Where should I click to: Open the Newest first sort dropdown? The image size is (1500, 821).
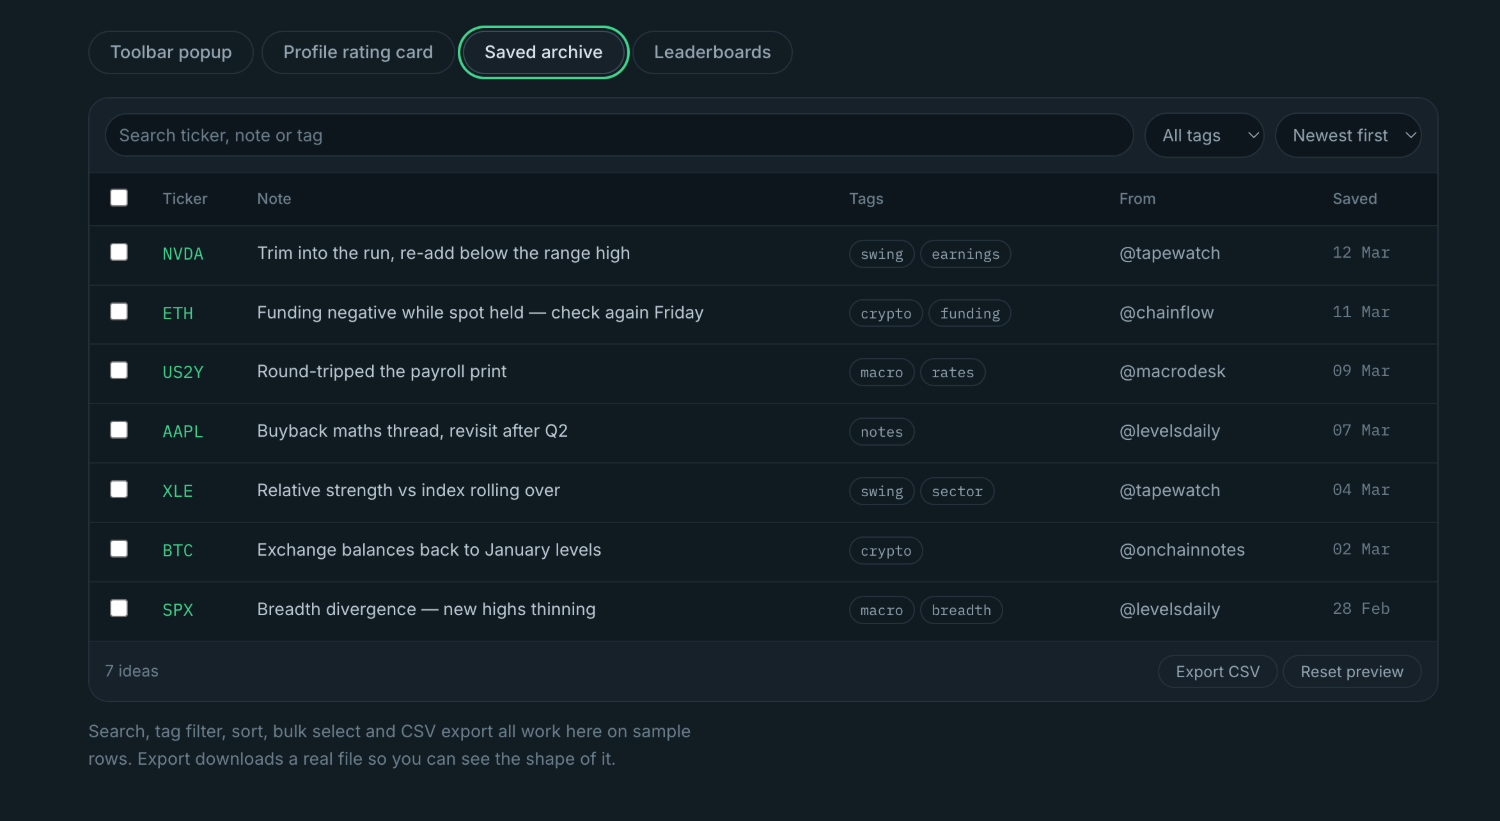coord(1349,135)
